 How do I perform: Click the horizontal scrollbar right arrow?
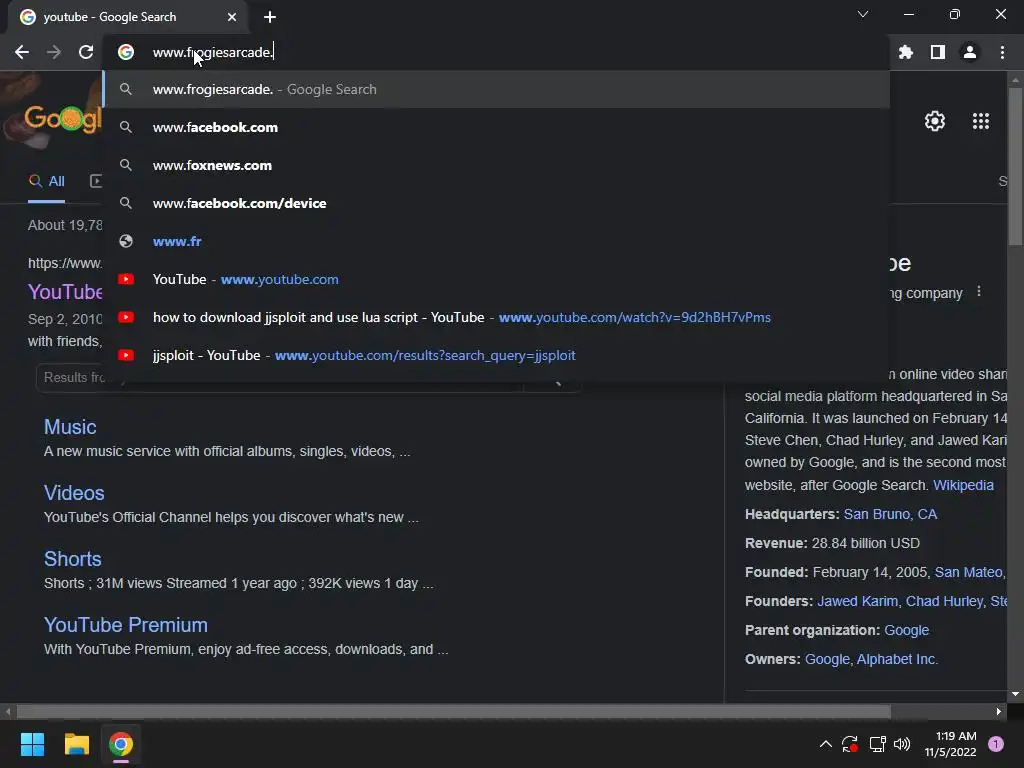pos(999,711)
